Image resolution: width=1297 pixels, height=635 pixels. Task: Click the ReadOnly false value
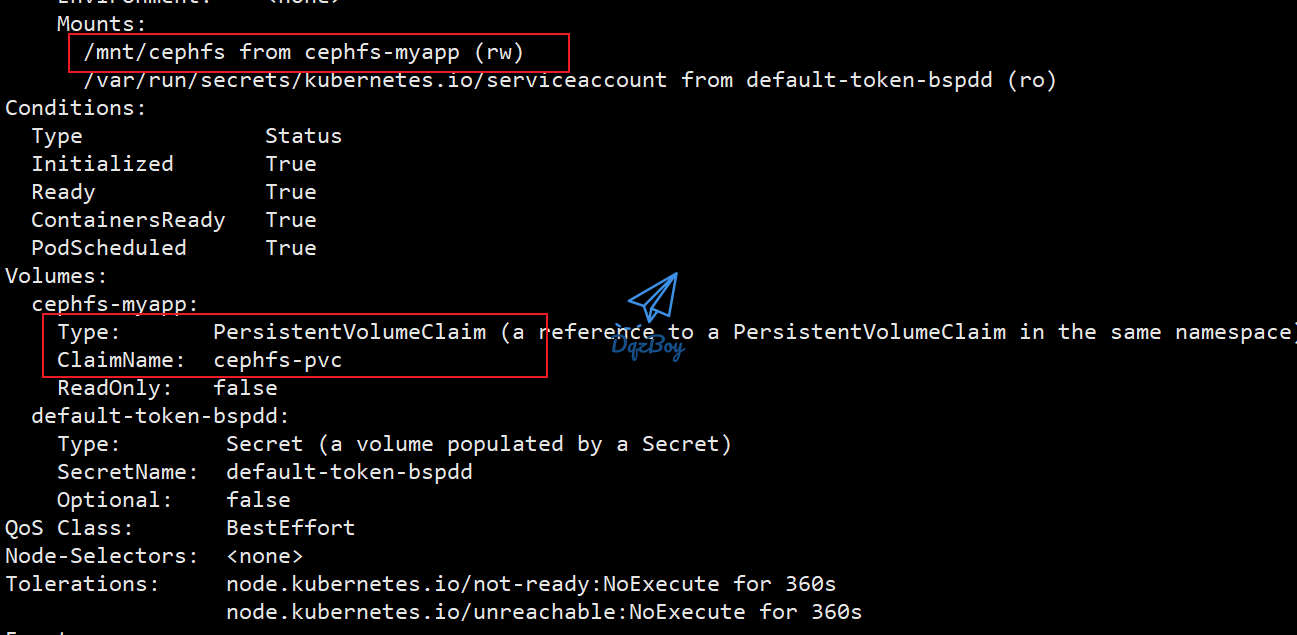pos(245,388)
